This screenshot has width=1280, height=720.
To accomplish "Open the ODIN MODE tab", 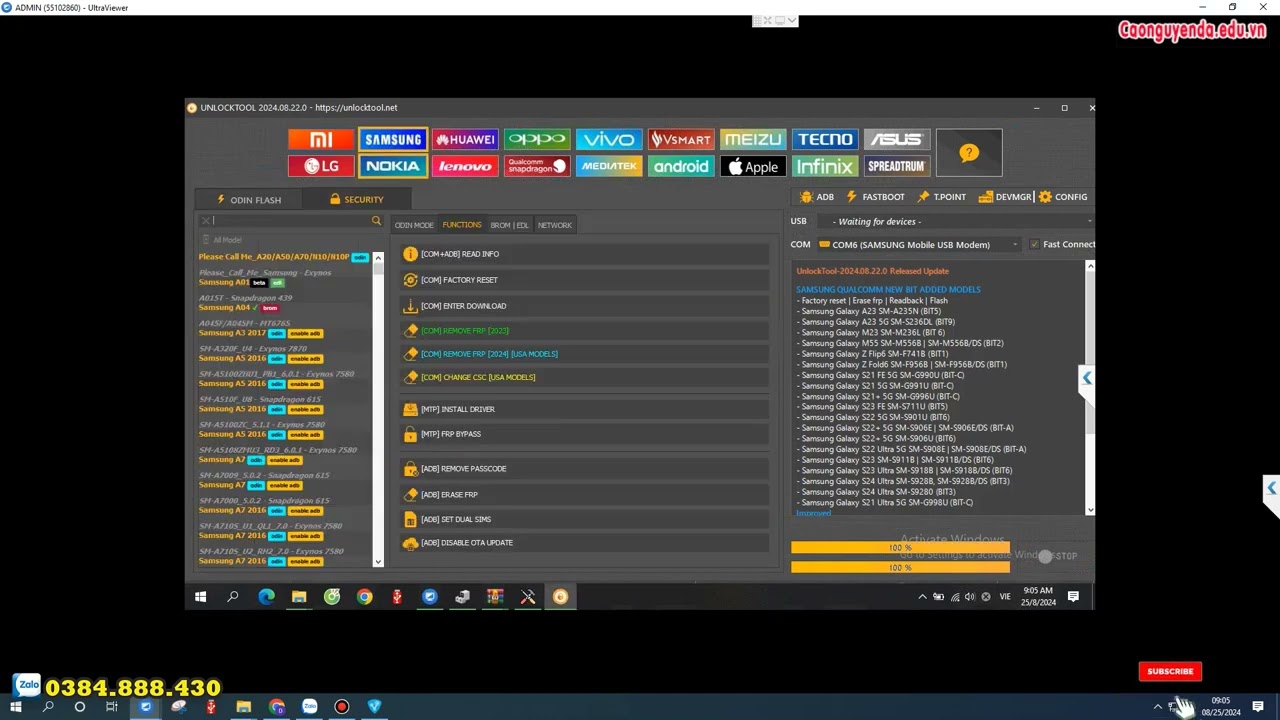I will click(414, 226).
